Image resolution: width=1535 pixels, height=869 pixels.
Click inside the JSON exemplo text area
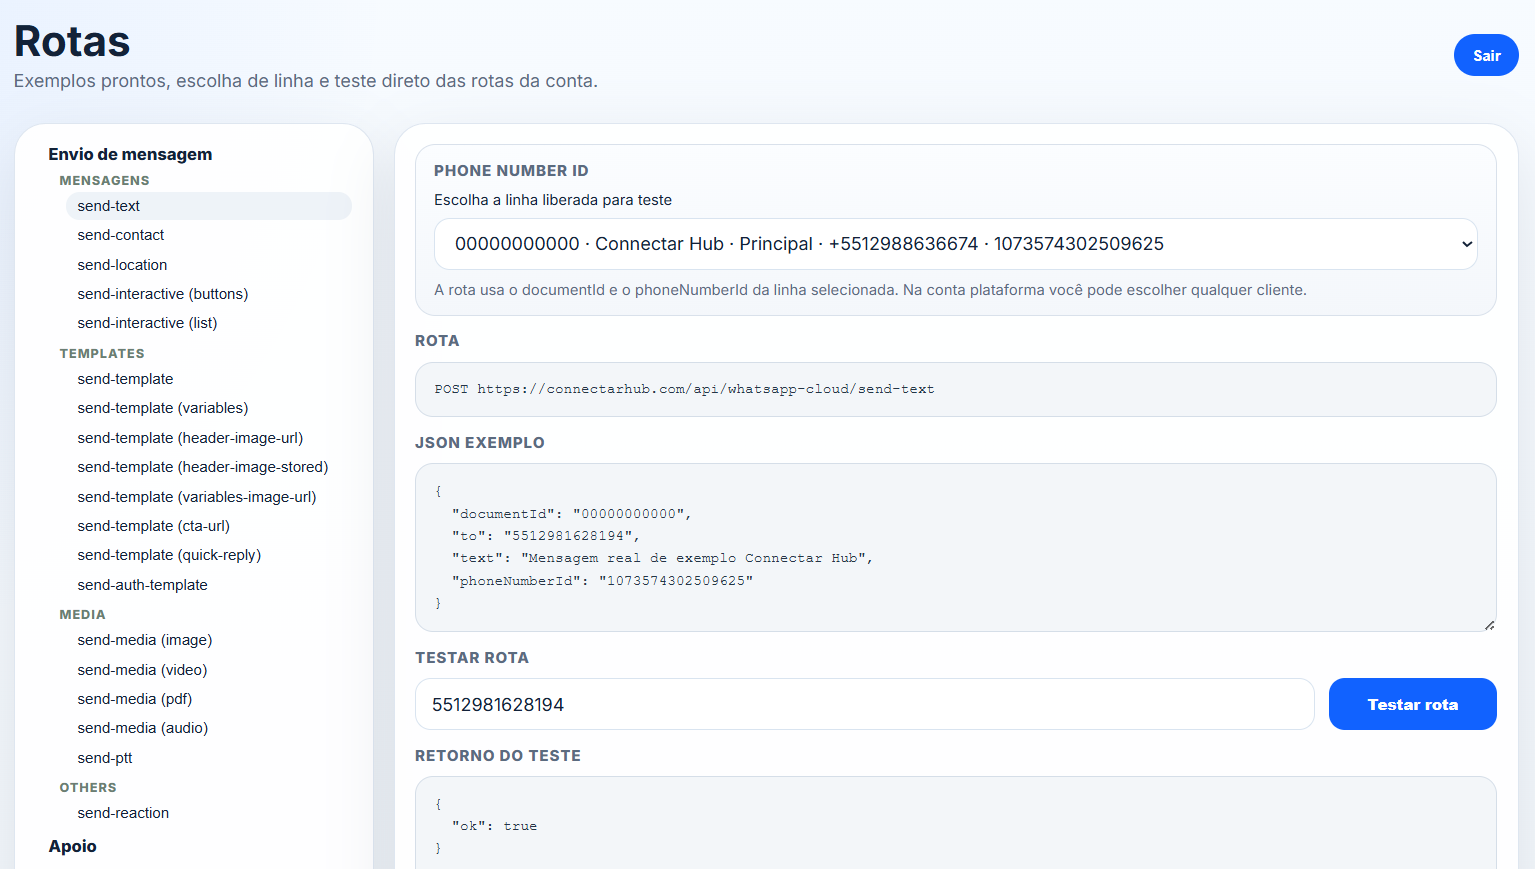[x=955, y=547]
